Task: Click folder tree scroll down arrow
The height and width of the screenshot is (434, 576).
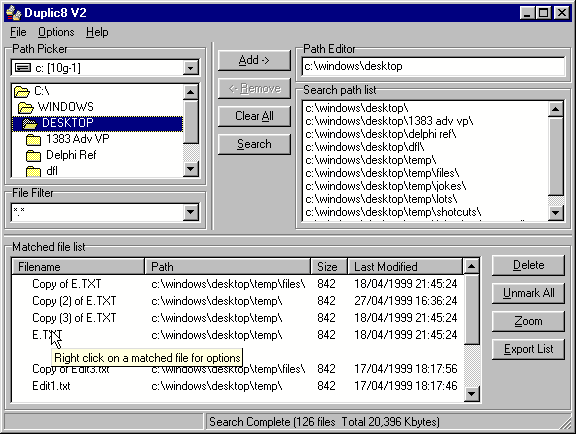Action: 190,169
